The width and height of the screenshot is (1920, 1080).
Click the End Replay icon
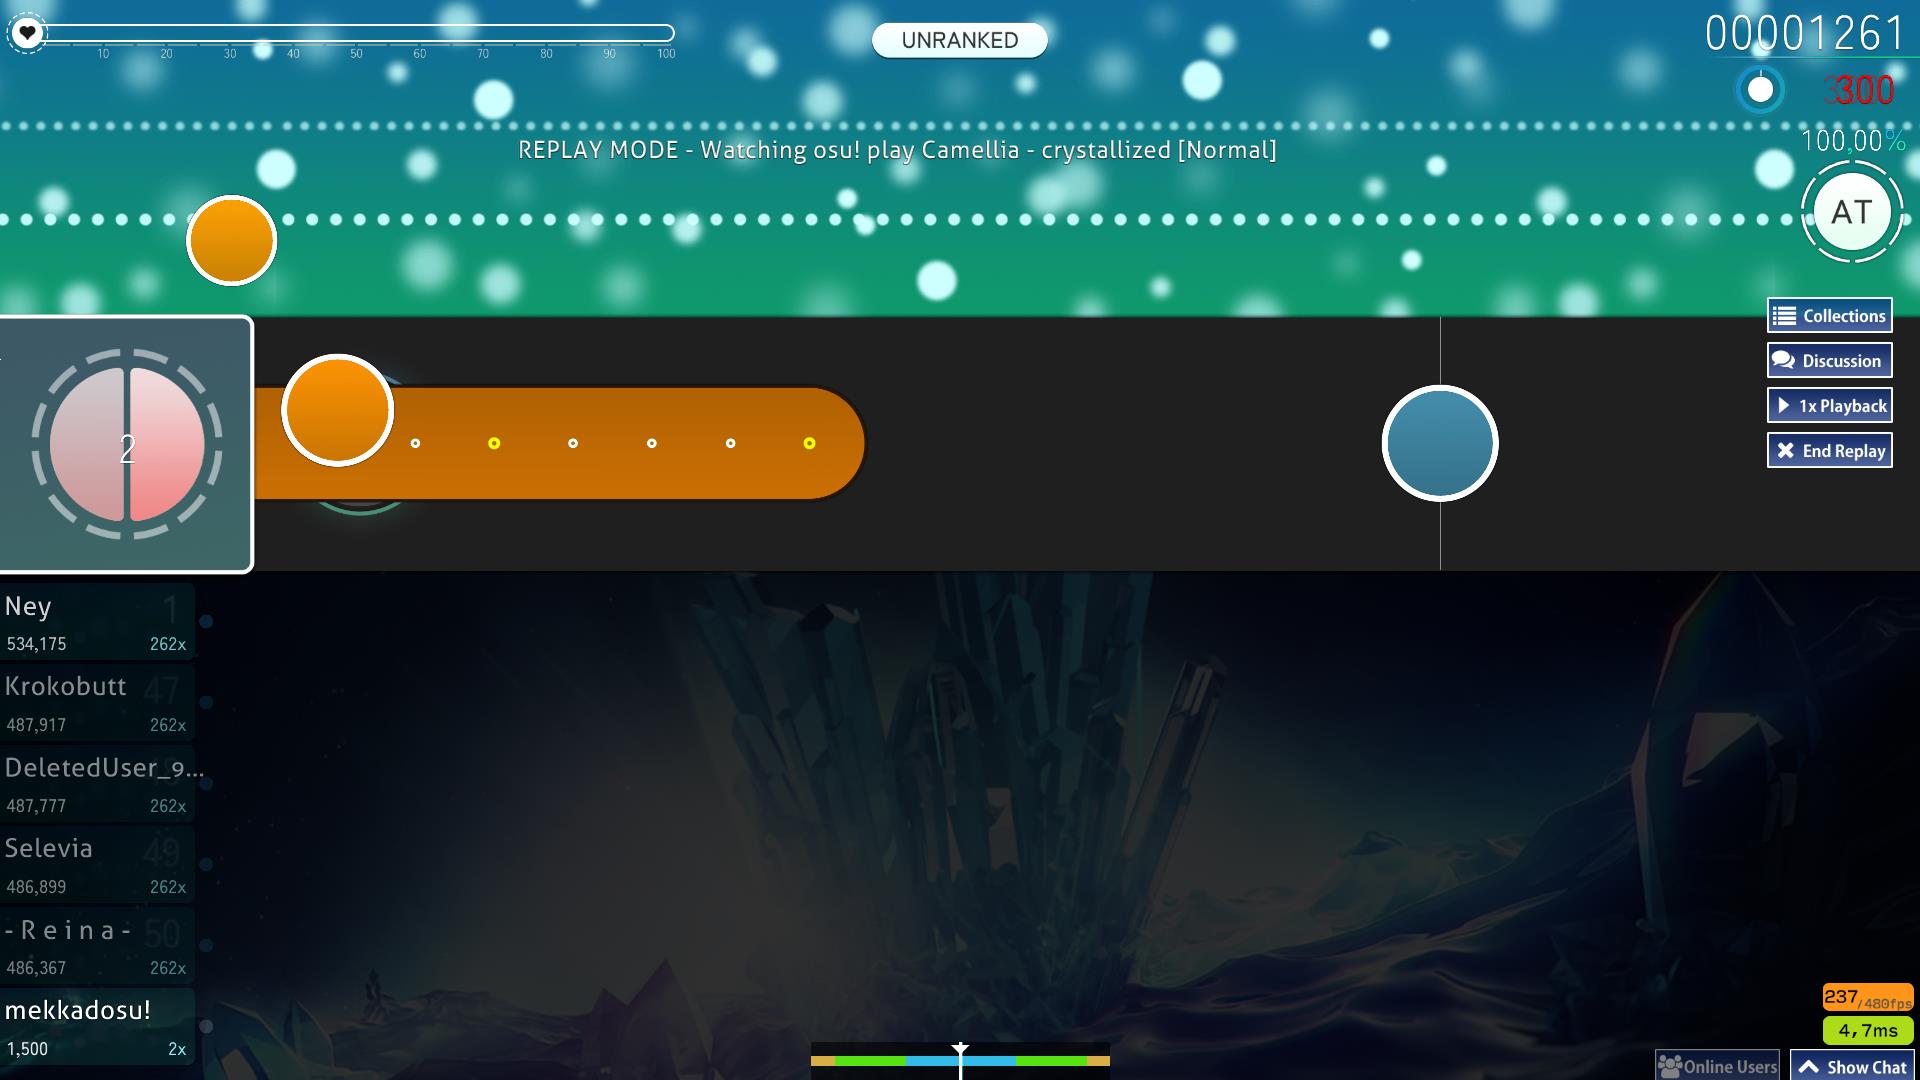pos(1785,450)
